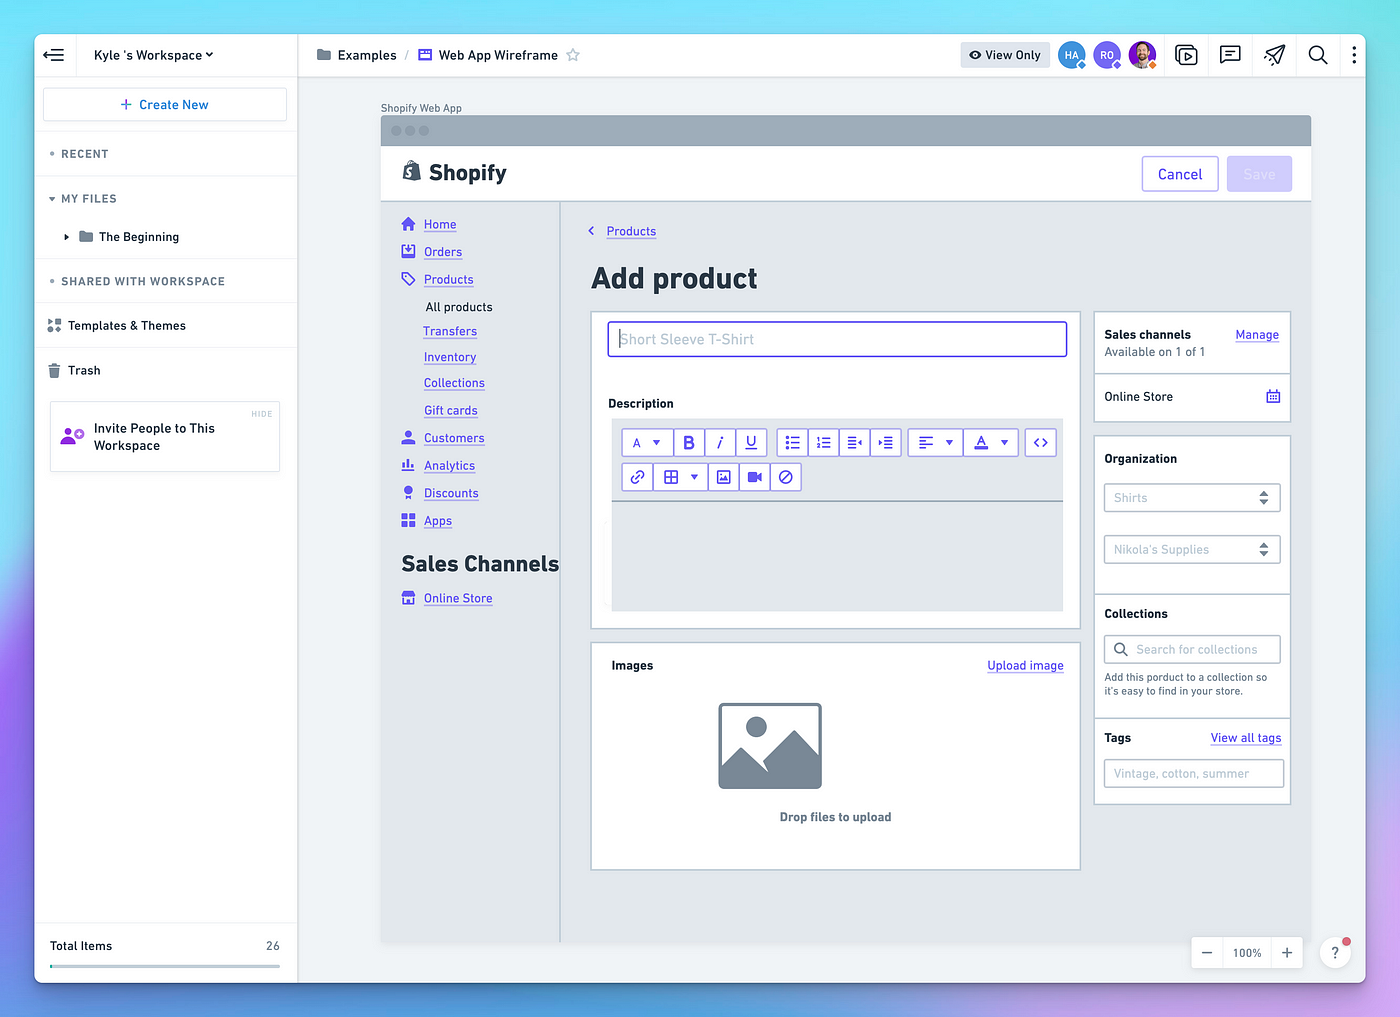Image resolution: width=1400 pixels, height=1017 pixels.
Task: Open Gift cards link
Action: [x=451, y=410]
